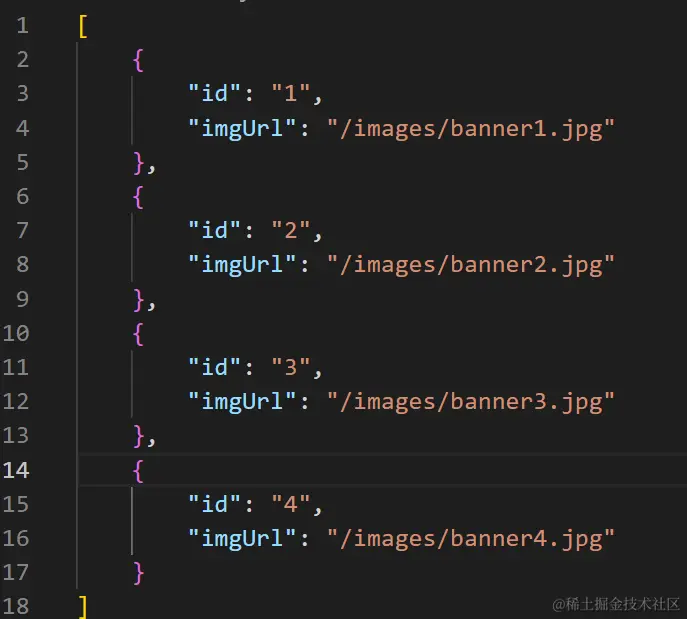Click the "id" key on line 11

[x=215, y=367]
